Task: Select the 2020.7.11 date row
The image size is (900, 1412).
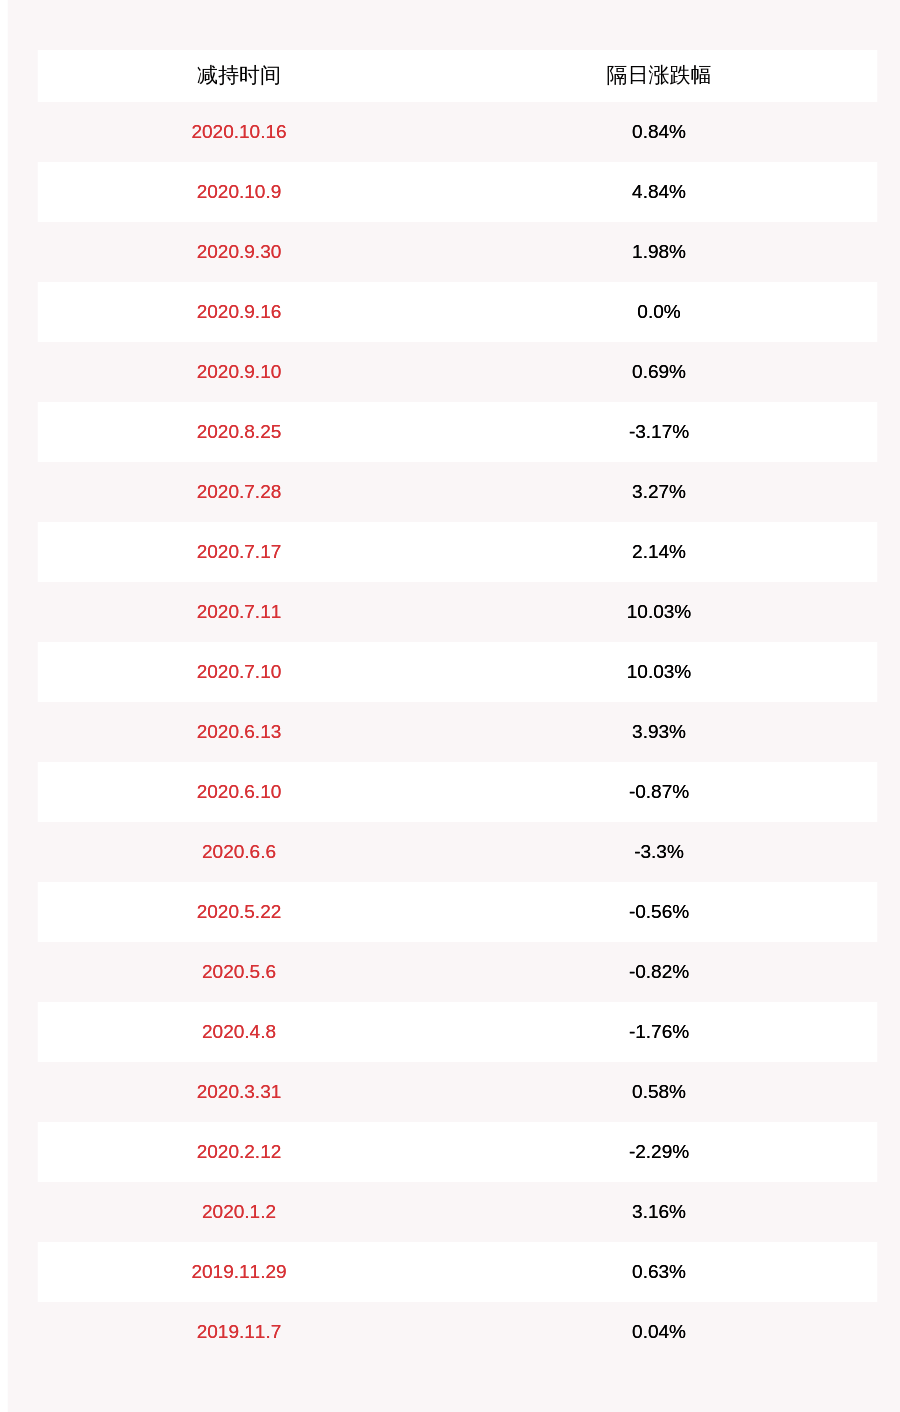Action: tap(238, 612)
